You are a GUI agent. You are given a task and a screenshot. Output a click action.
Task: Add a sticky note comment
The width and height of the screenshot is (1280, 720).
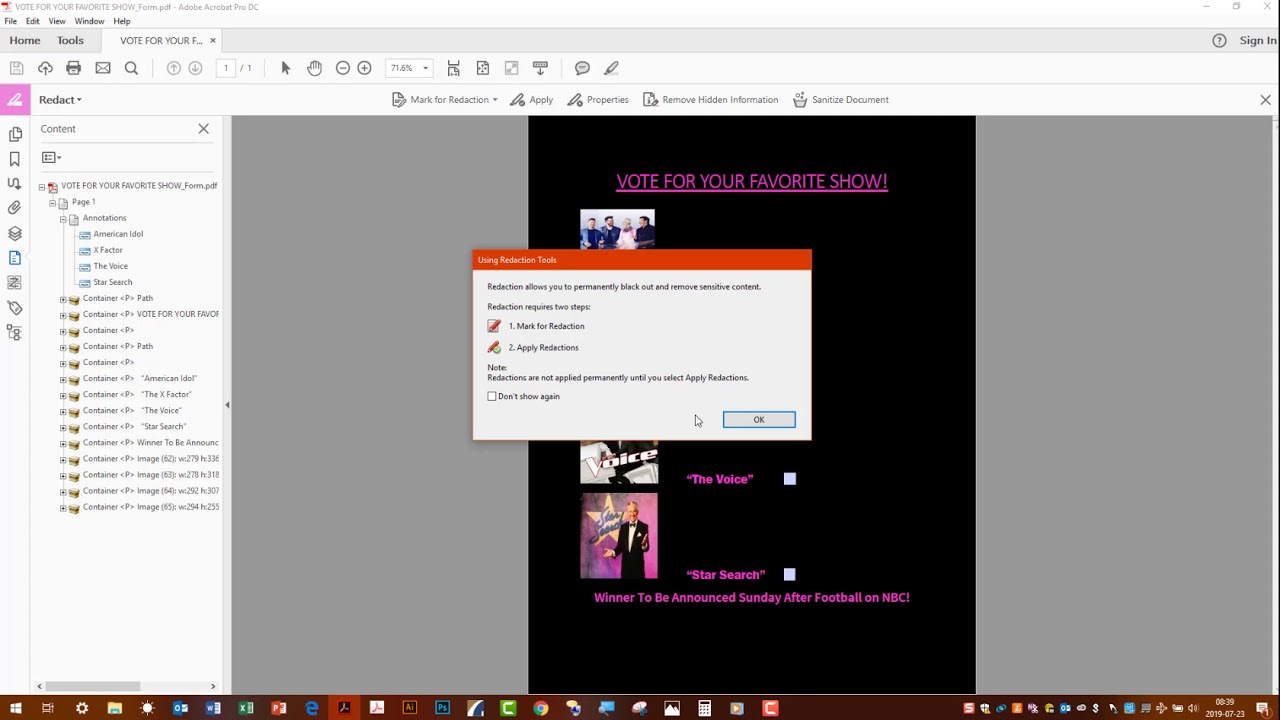582,68
